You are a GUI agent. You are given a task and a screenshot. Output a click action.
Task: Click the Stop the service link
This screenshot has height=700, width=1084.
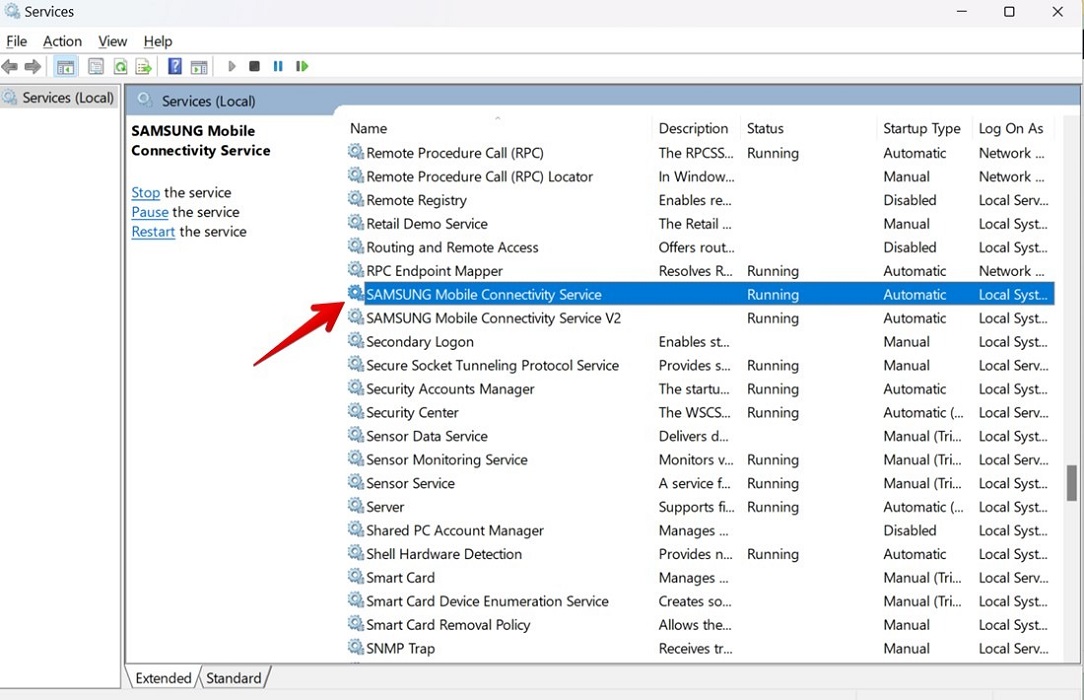145,192
